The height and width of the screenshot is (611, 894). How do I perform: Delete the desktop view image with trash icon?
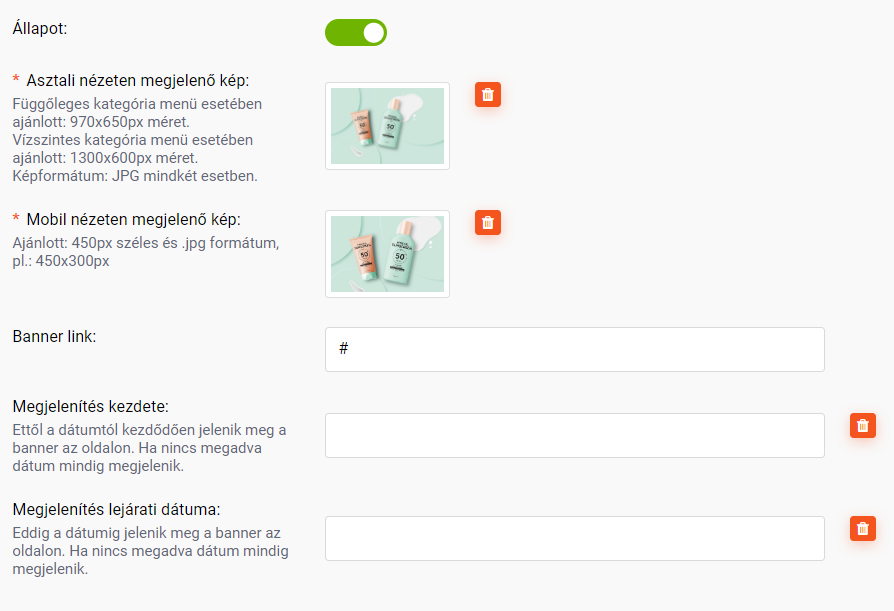coord(488,95)
